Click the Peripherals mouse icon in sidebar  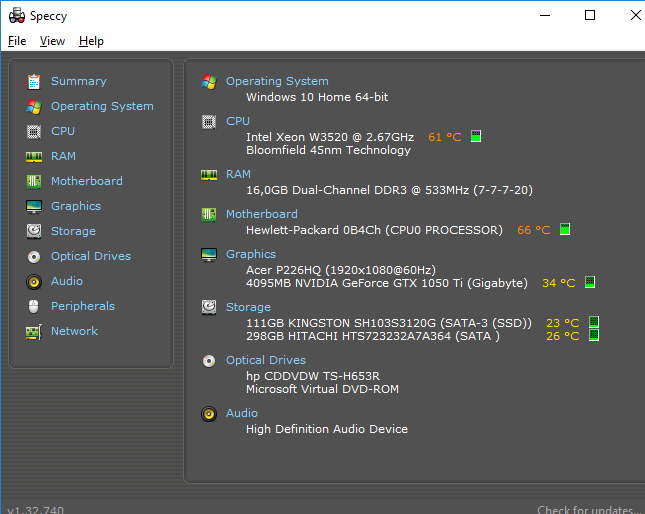34,306
